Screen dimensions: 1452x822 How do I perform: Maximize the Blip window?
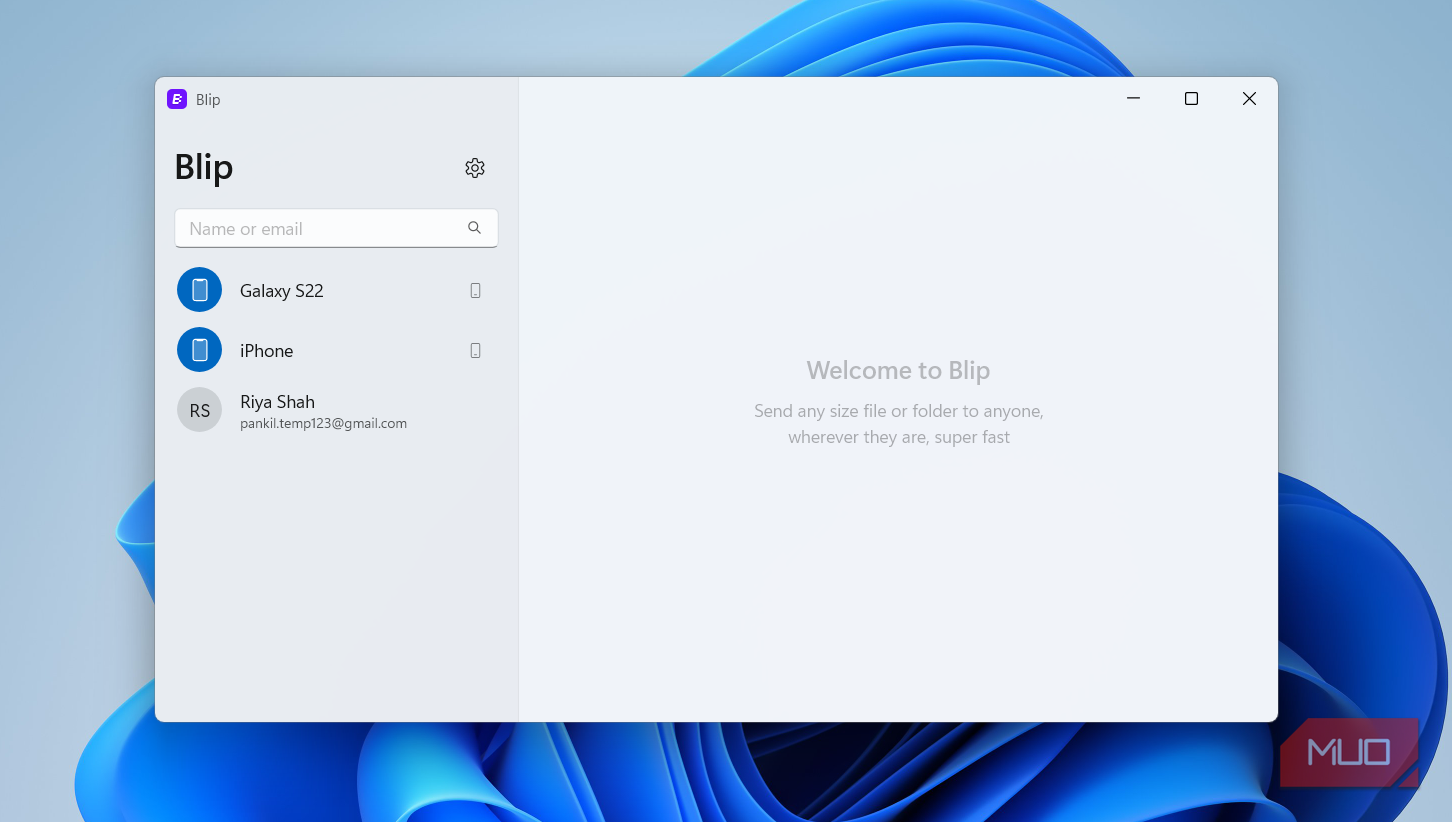point(1191,98)
